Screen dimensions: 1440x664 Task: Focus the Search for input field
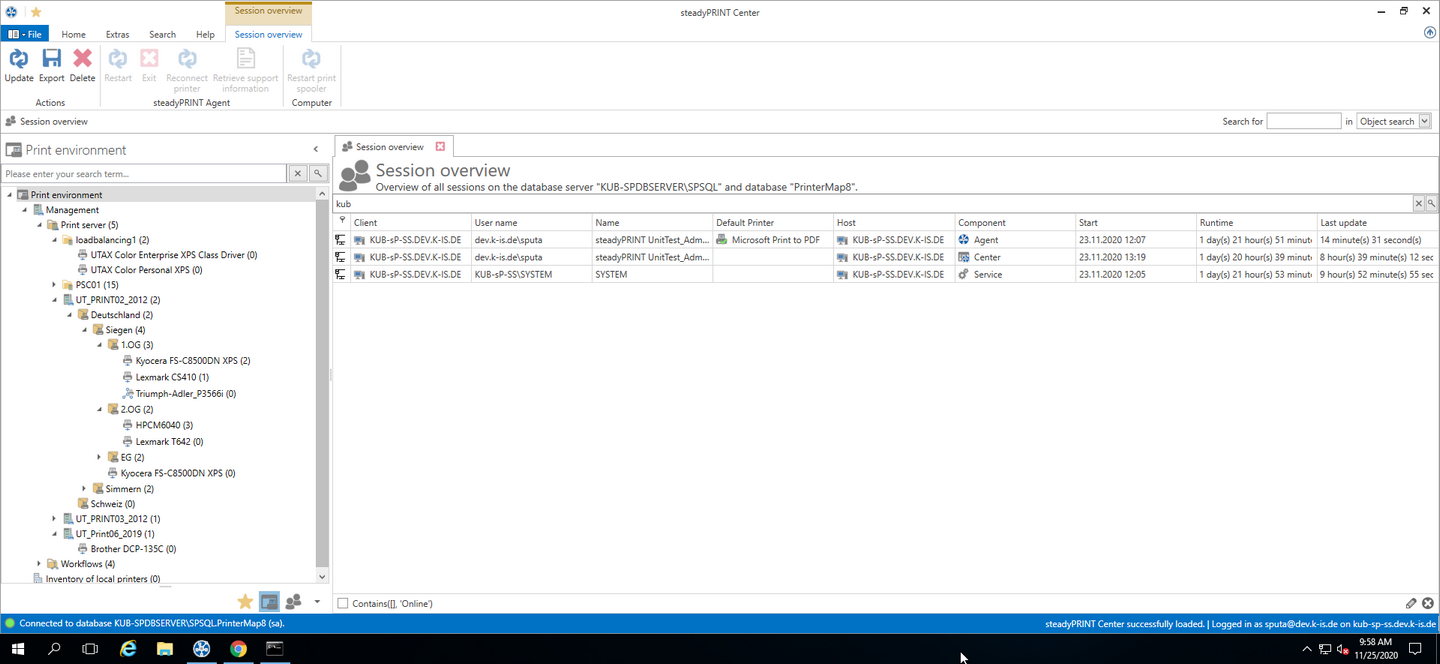pos(1304,121)
